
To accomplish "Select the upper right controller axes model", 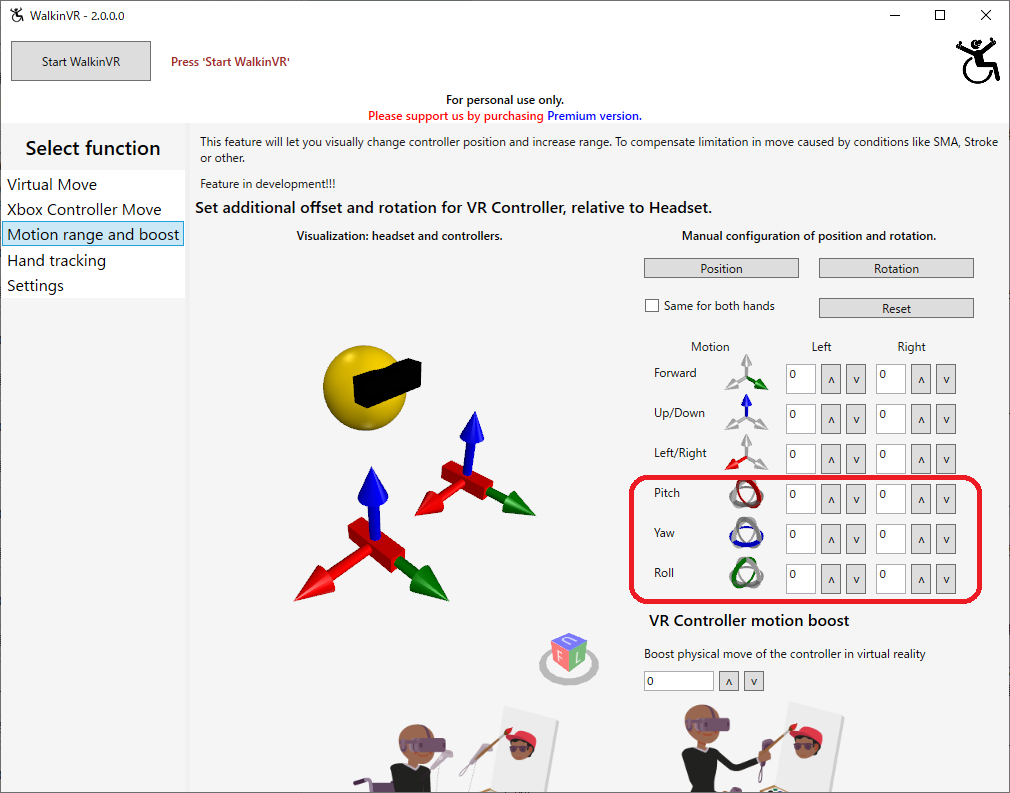I will [x=475, y=466].
